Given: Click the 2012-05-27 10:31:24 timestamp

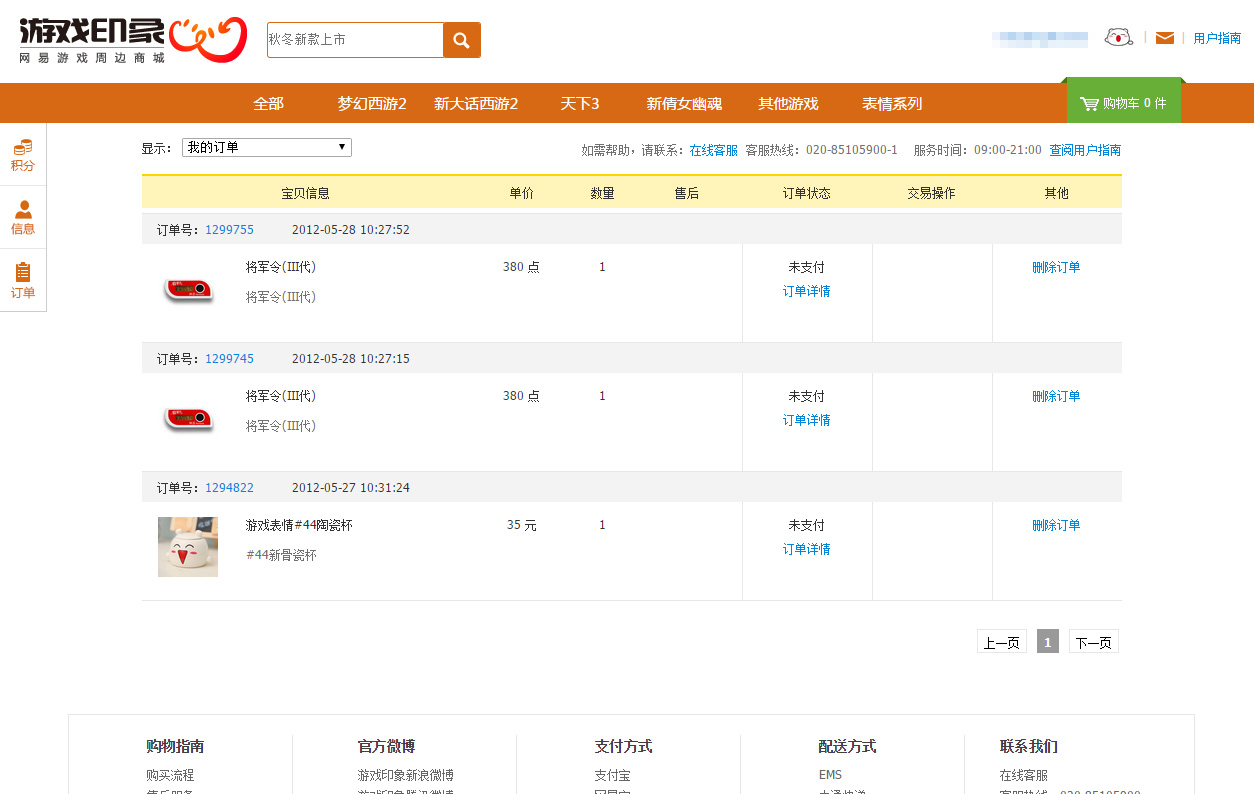Looking at the screenshot, I should click(x=351, y=488).
